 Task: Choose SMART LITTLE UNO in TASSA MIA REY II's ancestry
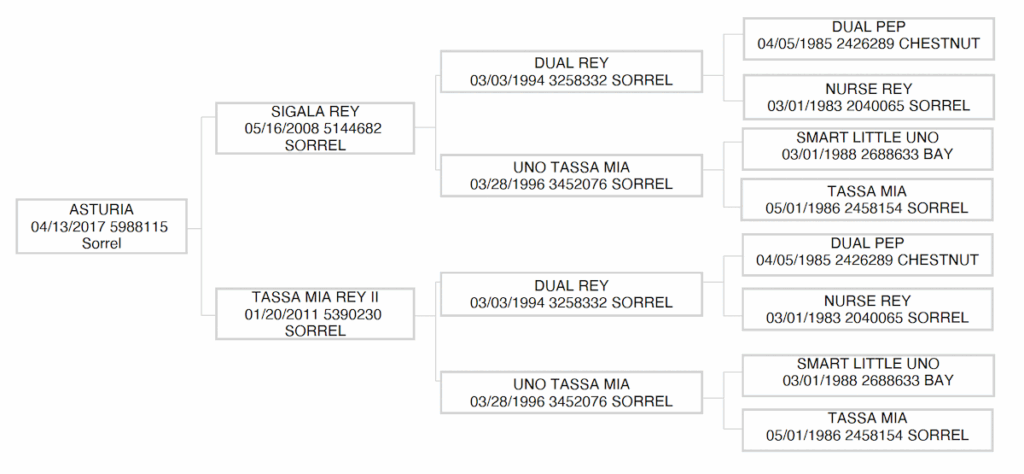point(867,372)
